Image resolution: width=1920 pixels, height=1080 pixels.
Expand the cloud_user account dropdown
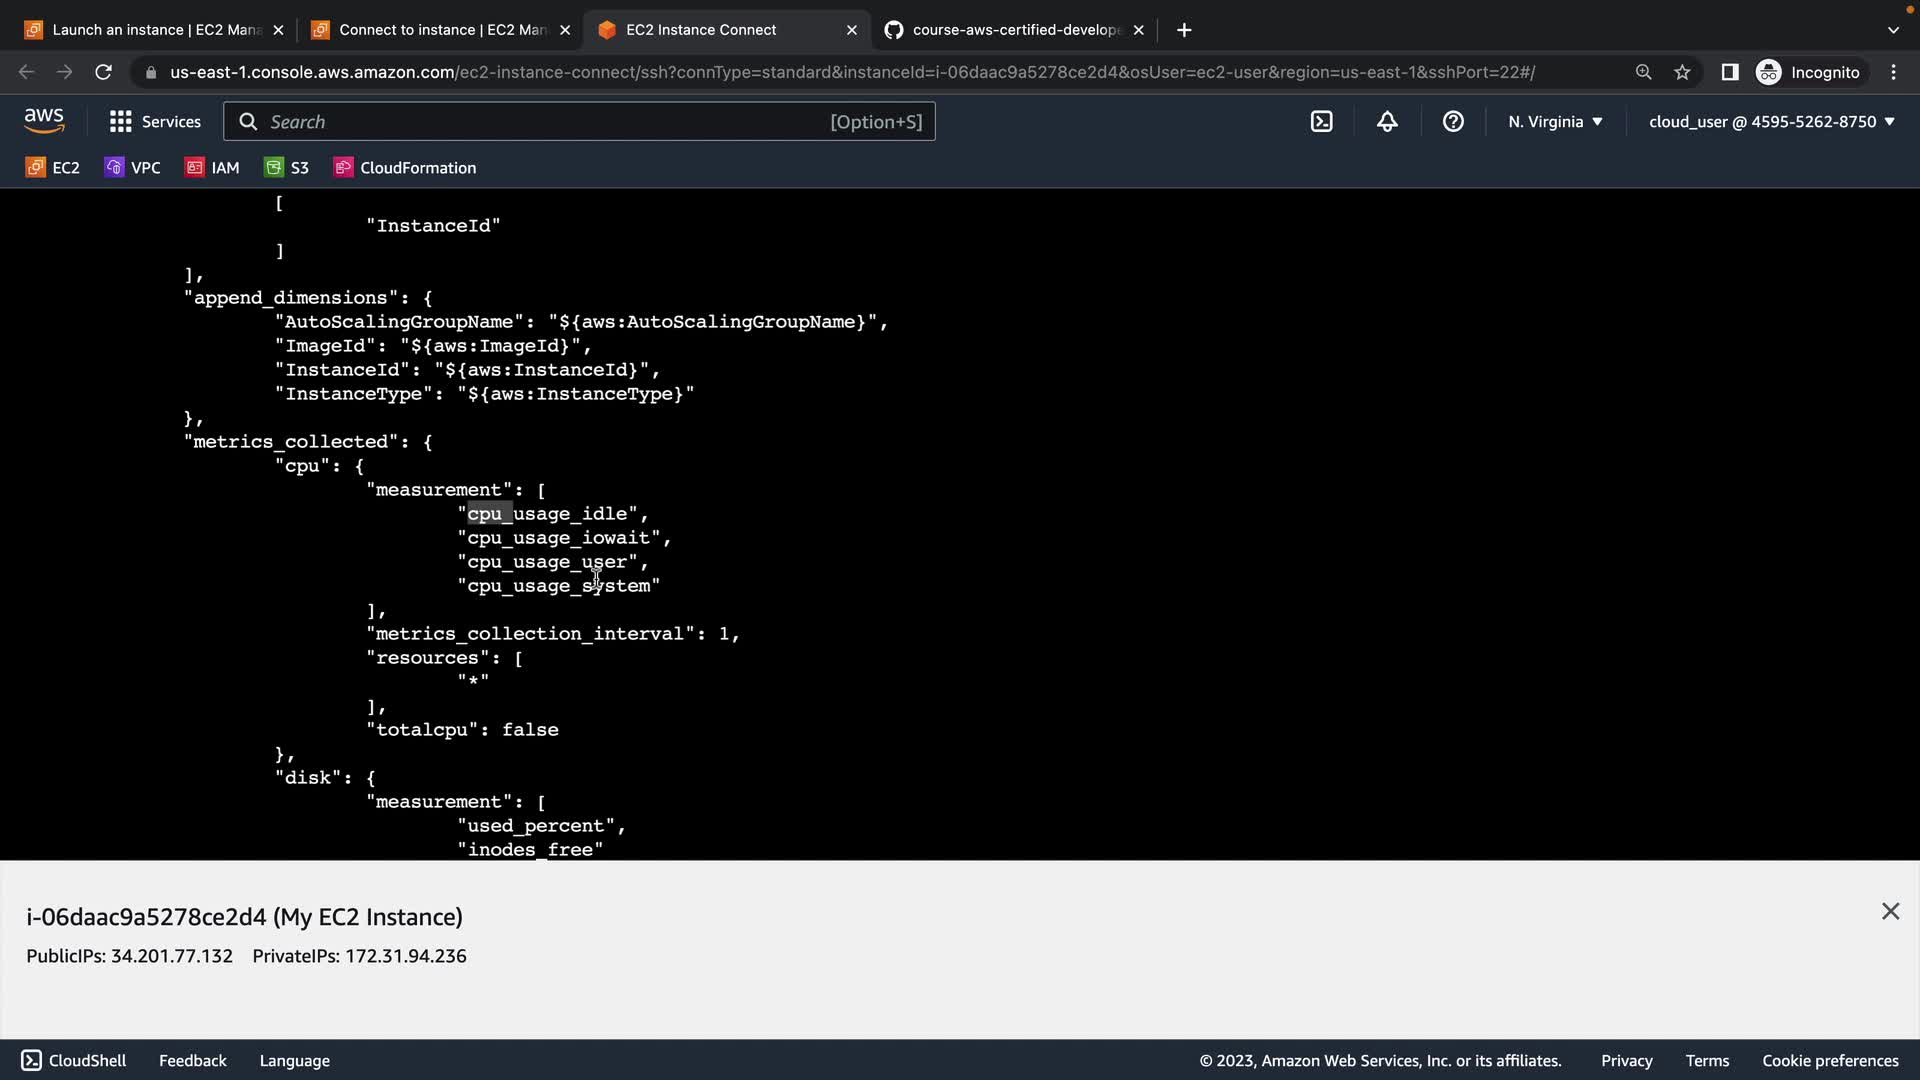click(x=1771, y=121)
